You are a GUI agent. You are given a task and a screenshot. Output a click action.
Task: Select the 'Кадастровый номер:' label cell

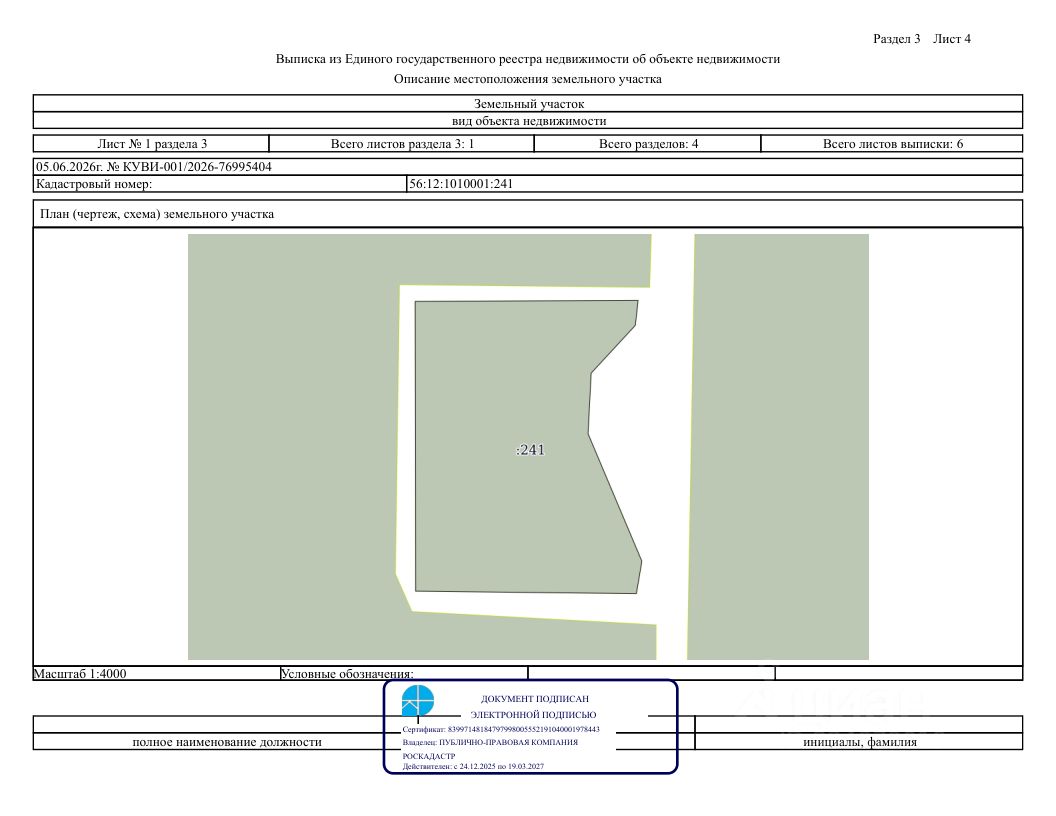pyautogui.click(x=220, y=184)
